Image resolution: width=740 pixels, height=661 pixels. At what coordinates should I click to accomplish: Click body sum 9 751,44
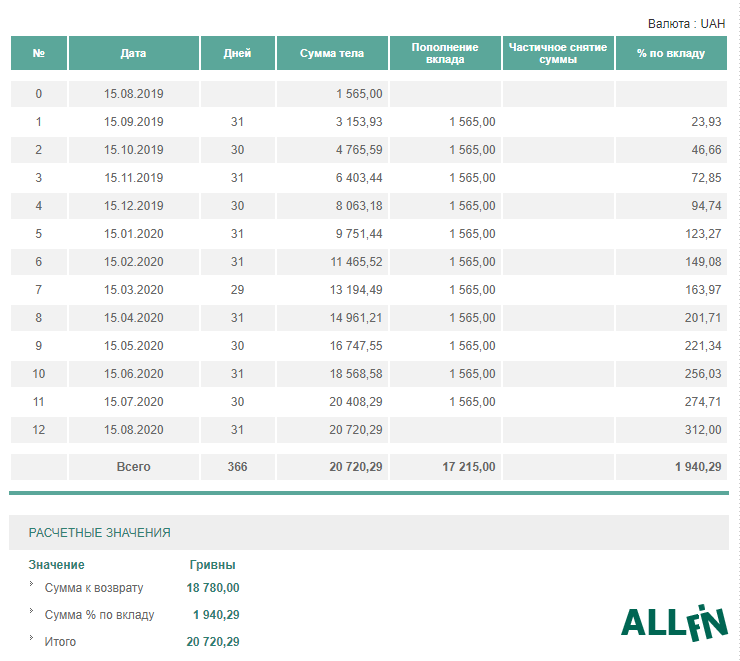(x=359, y=234)
